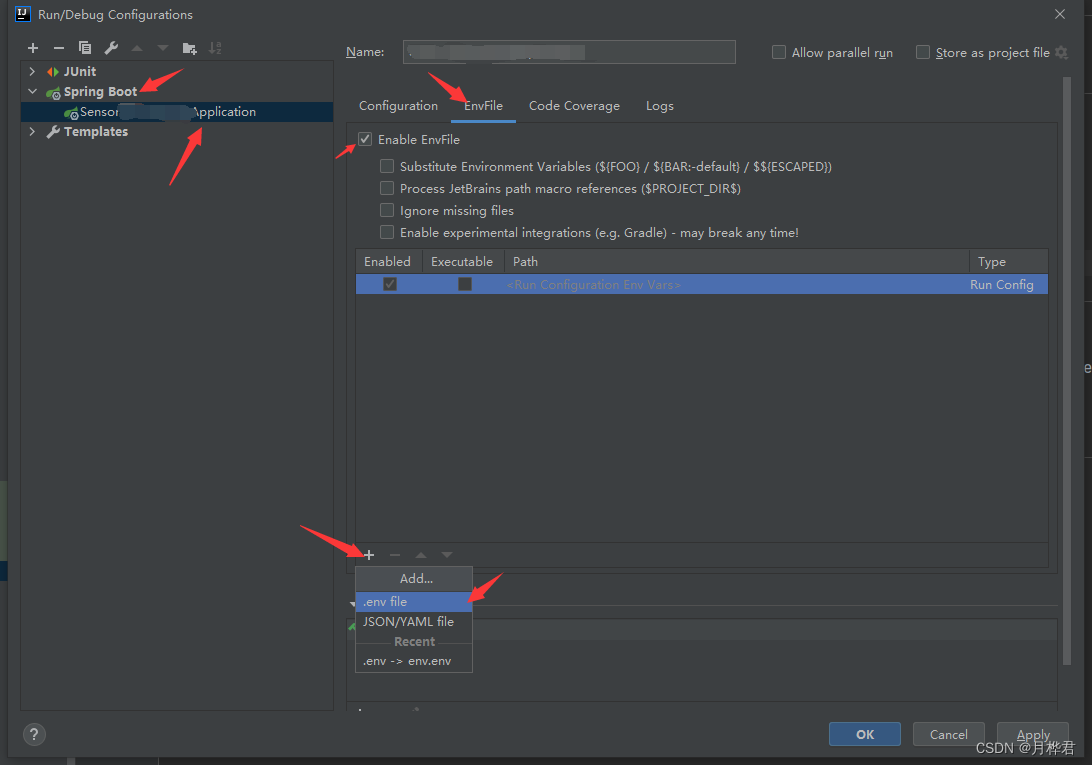Viewport: 1092px width, 765px height.
Task: Toggle Allow parallel run
Action: [779, 52]
